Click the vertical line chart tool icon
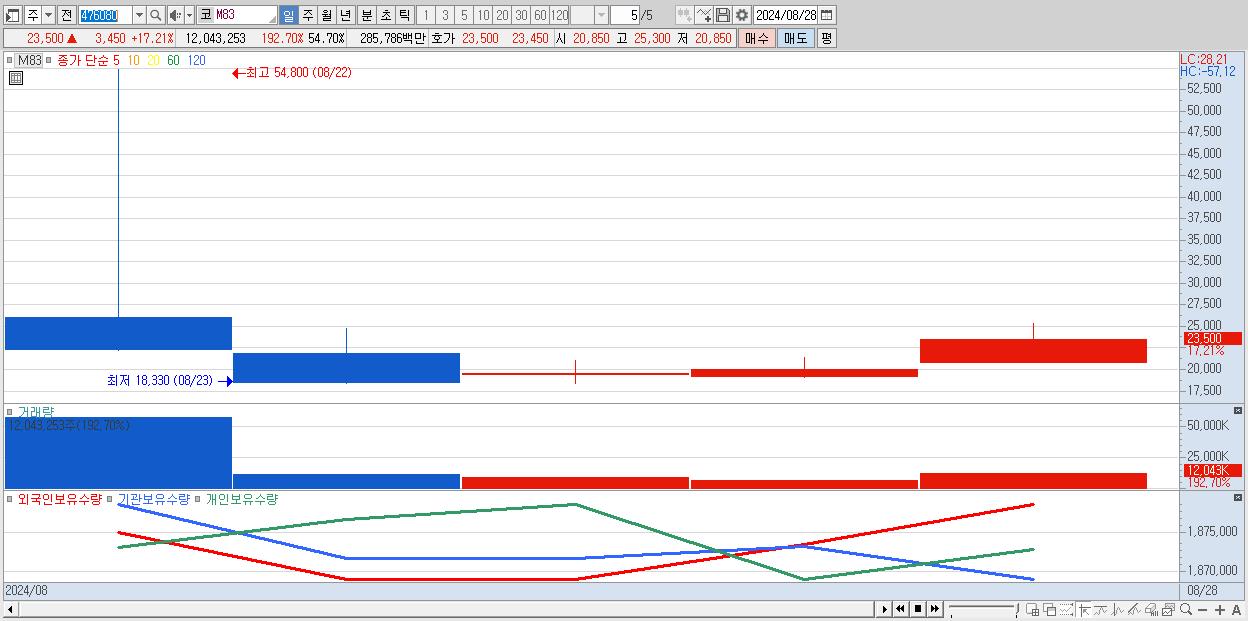 (x=1118, y=610)
